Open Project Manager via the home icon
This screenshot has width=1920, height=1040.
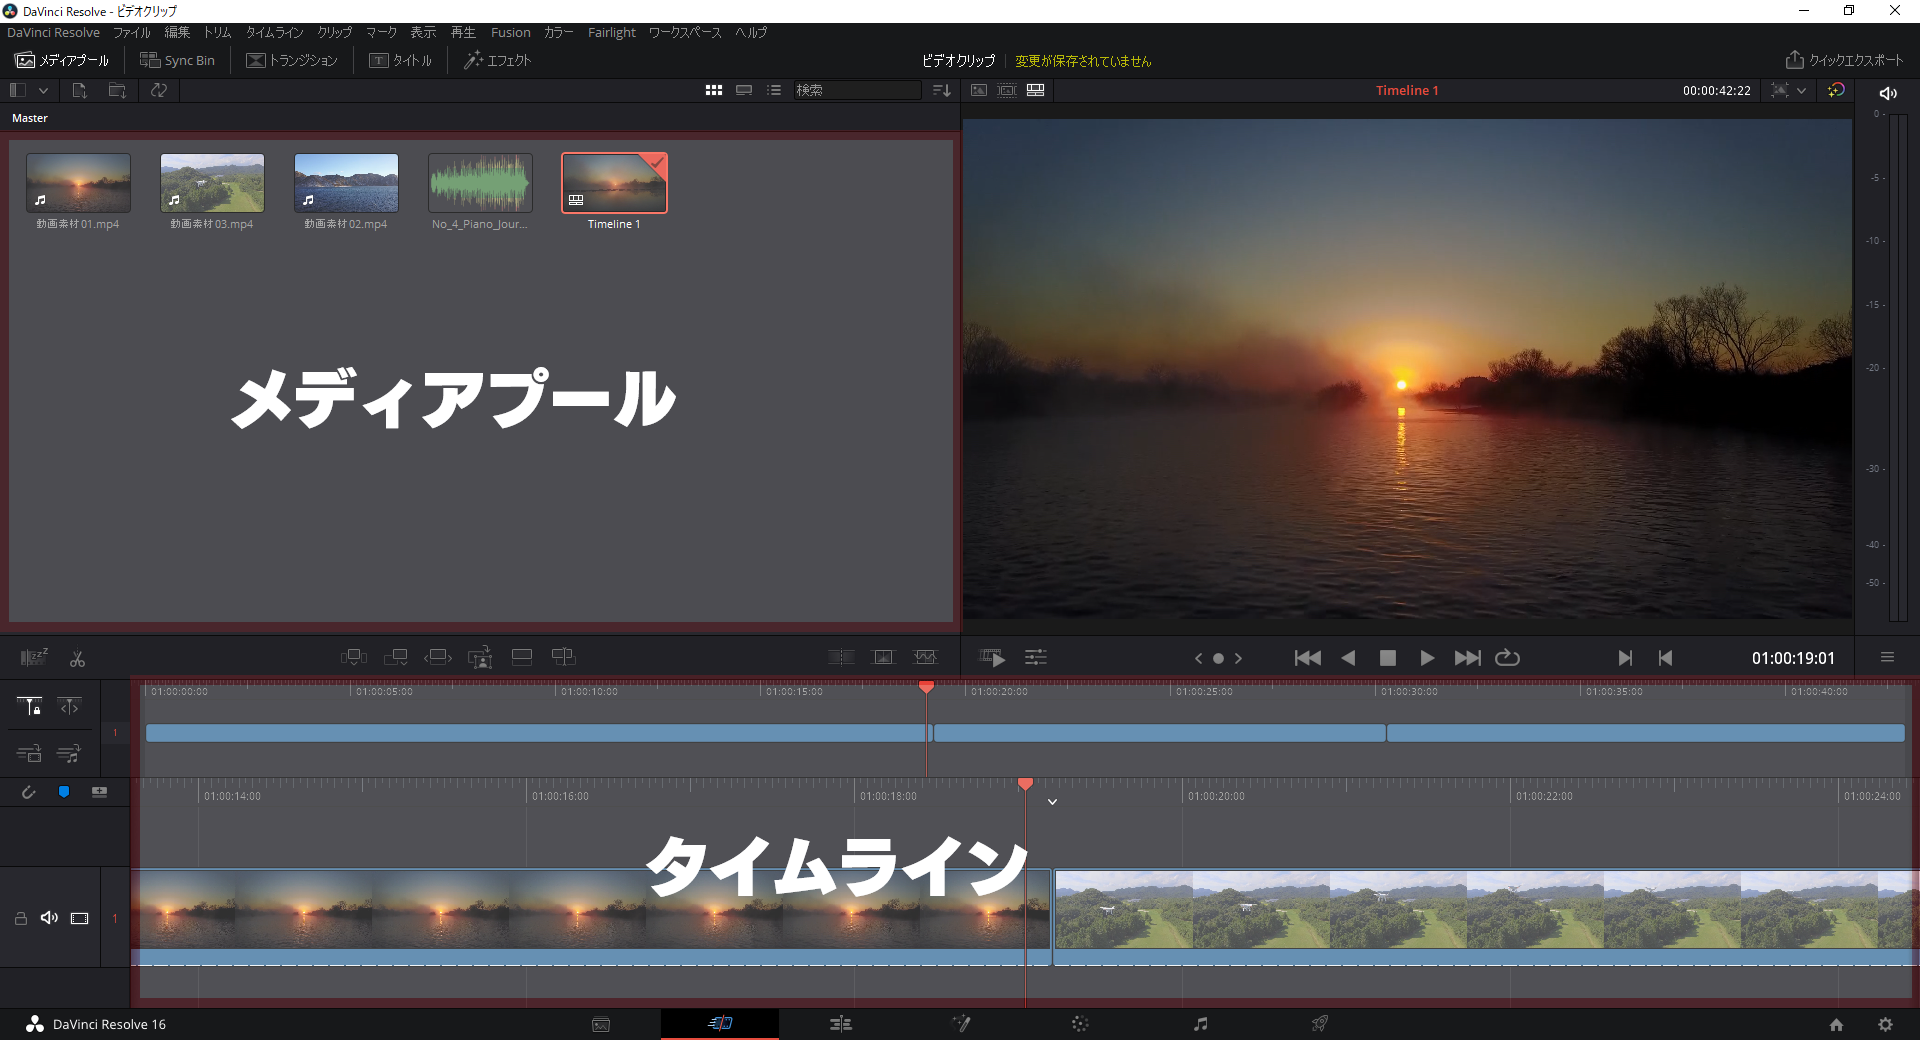pos(1836,1024)
